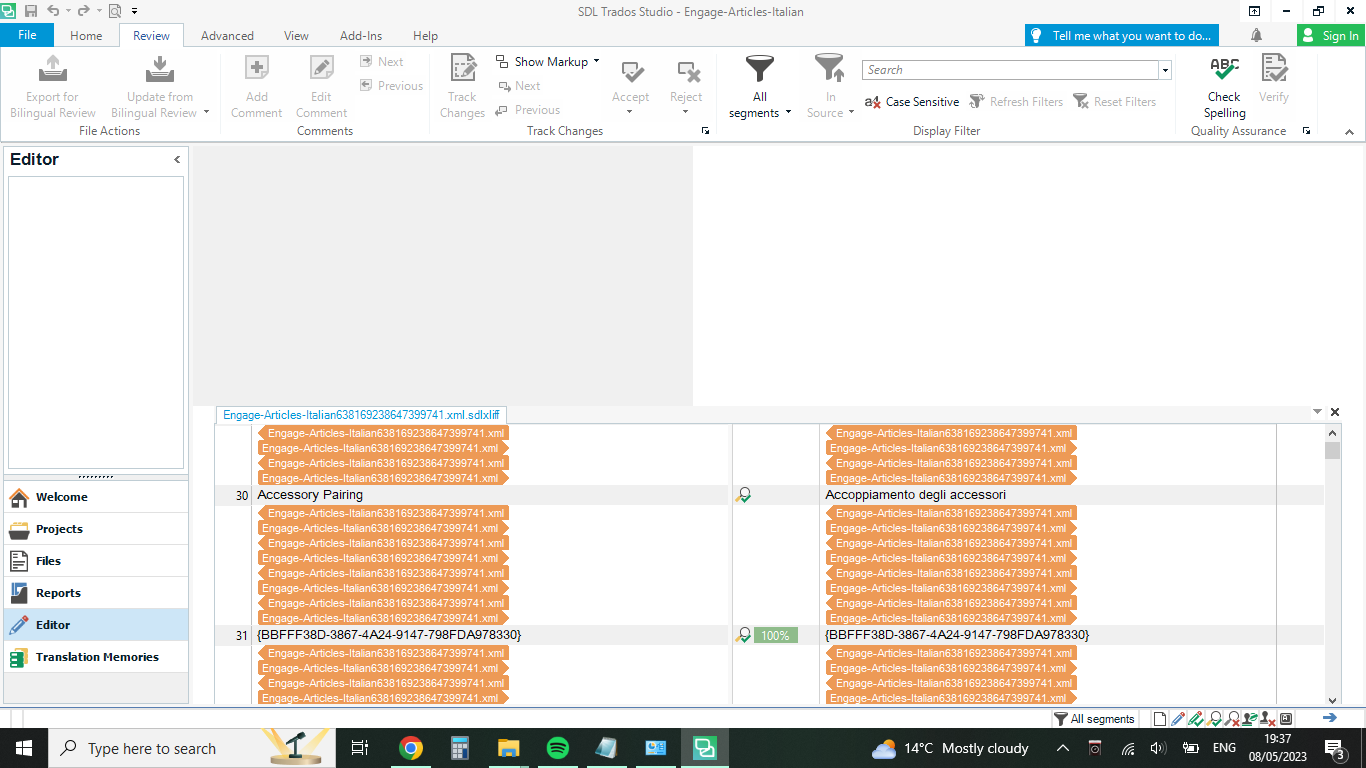Expand the Search box history dropdown

(1165, 70)
